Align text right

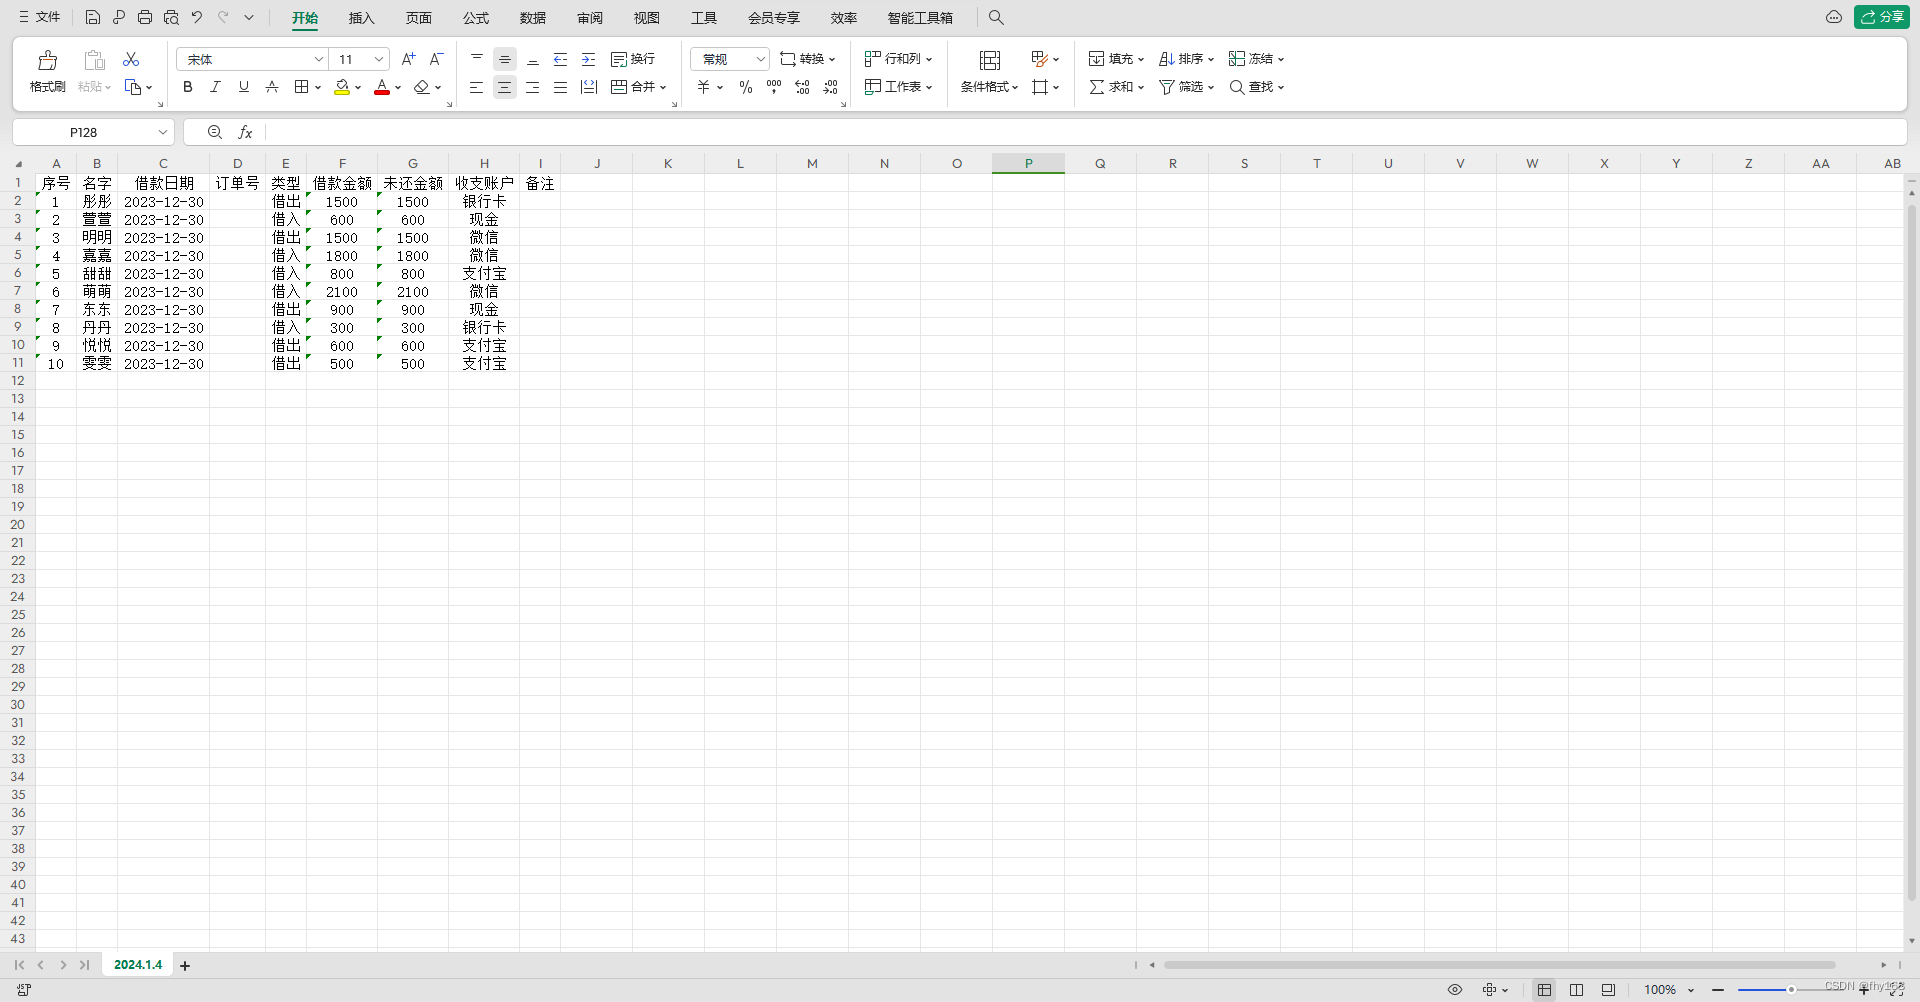coord(533,87)
